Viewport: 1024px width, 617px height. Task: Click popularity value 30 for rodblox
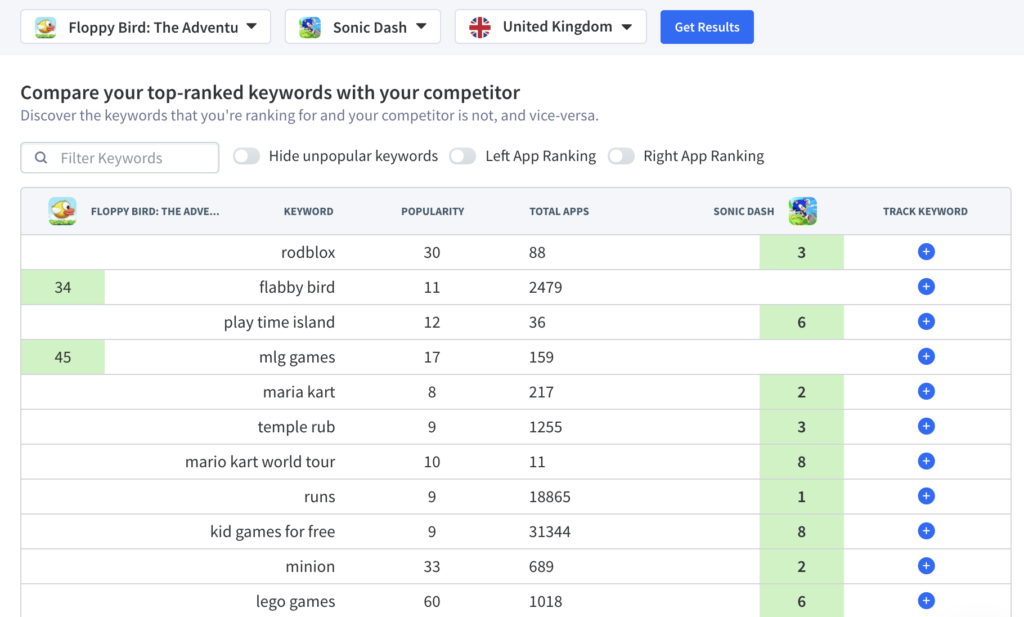(x=432, y=253)
